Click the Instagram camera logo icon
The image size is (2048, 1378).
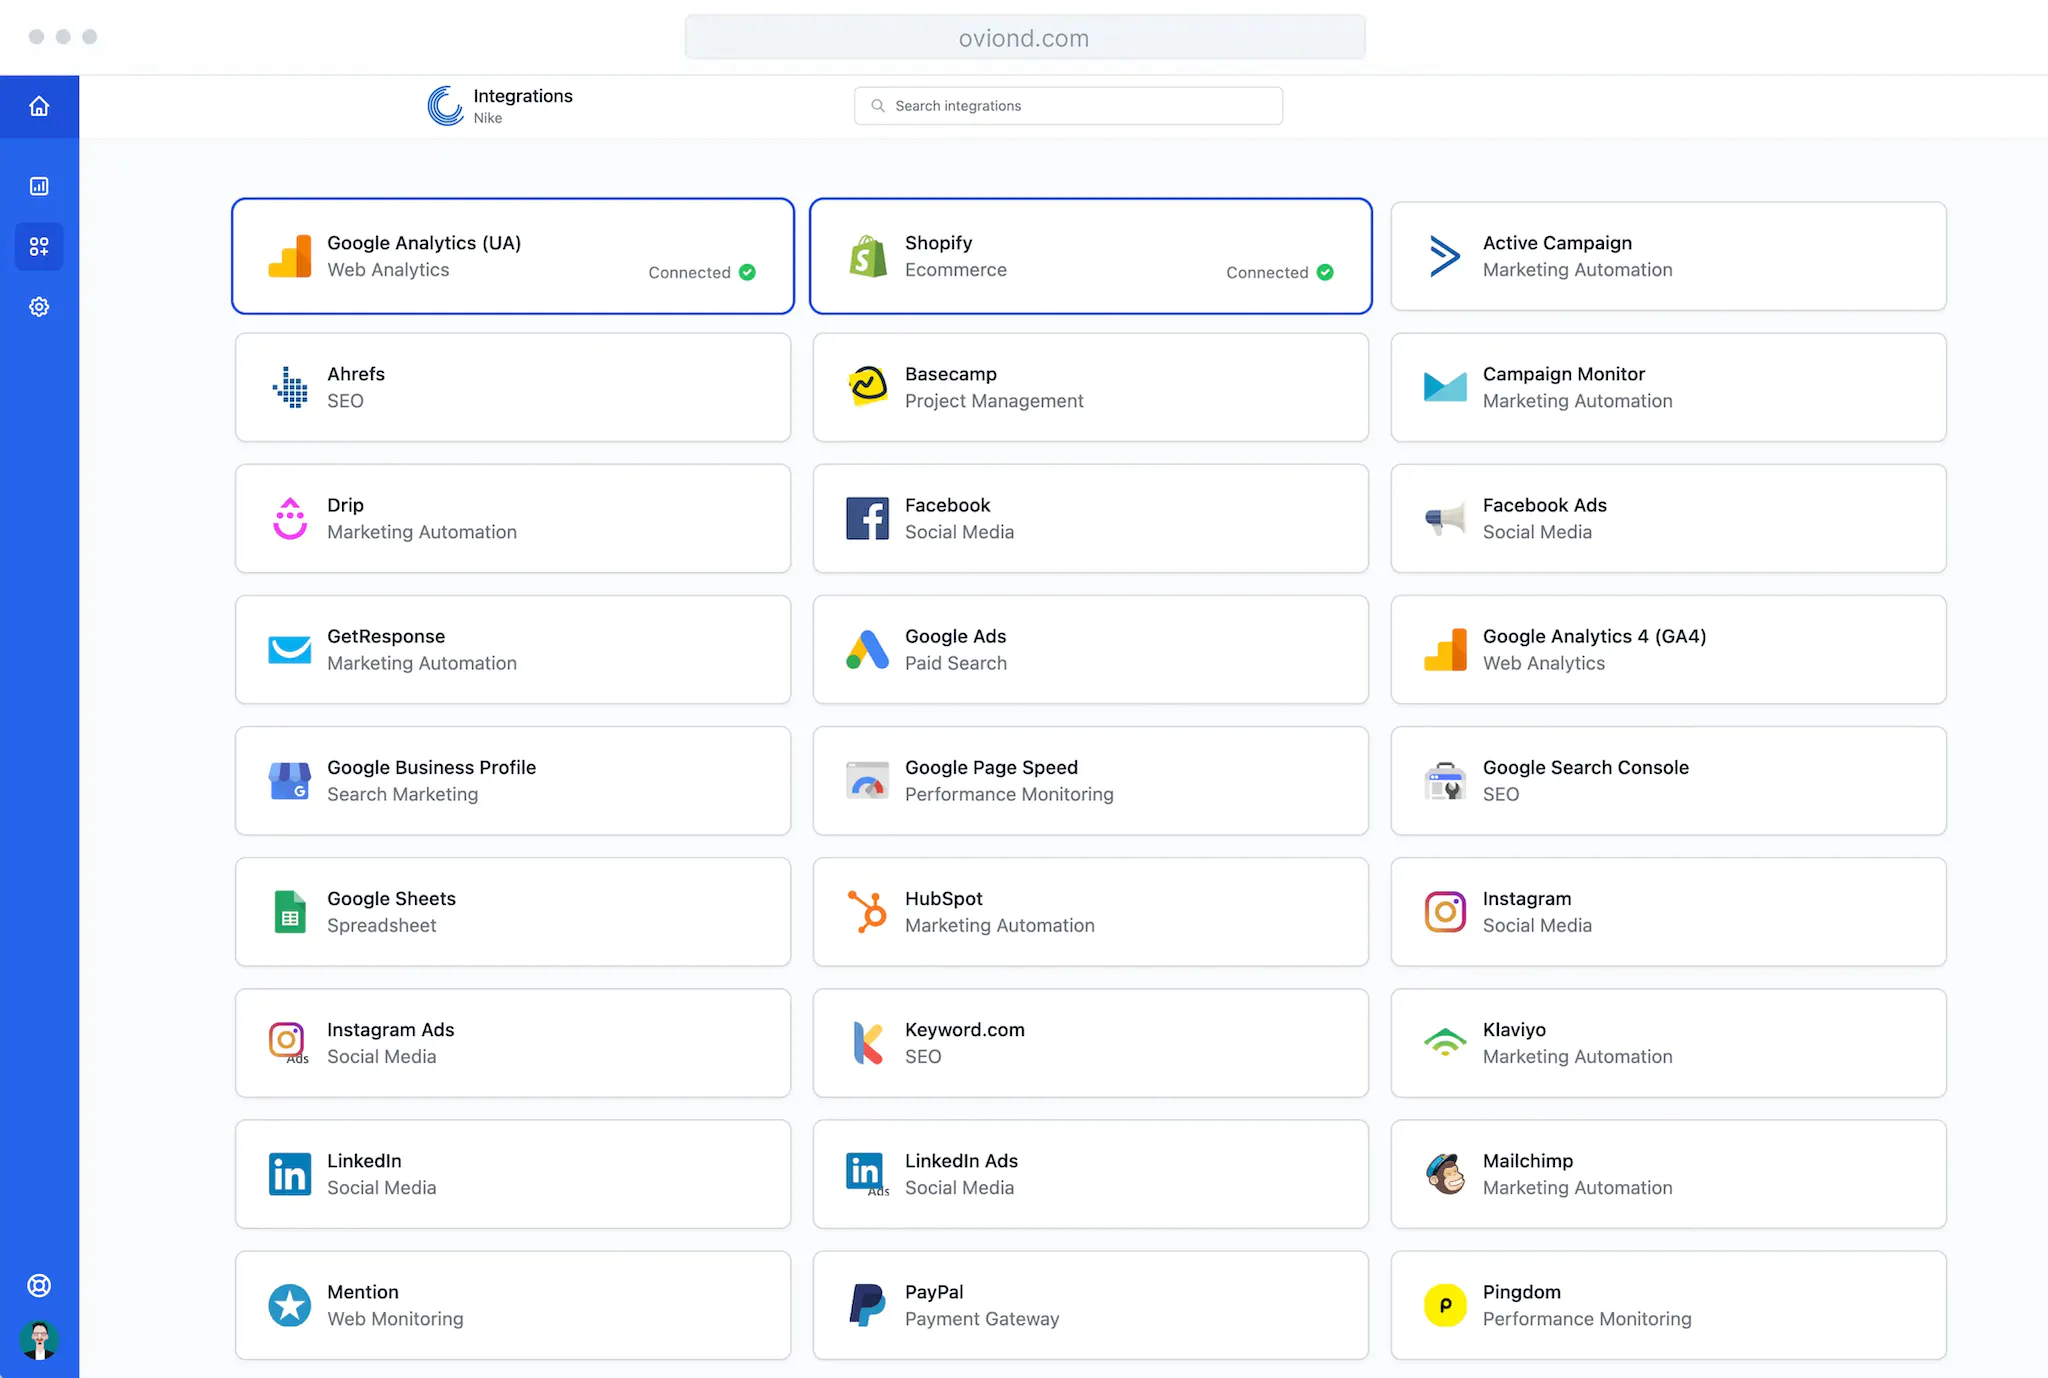(x=1445, y=912)
